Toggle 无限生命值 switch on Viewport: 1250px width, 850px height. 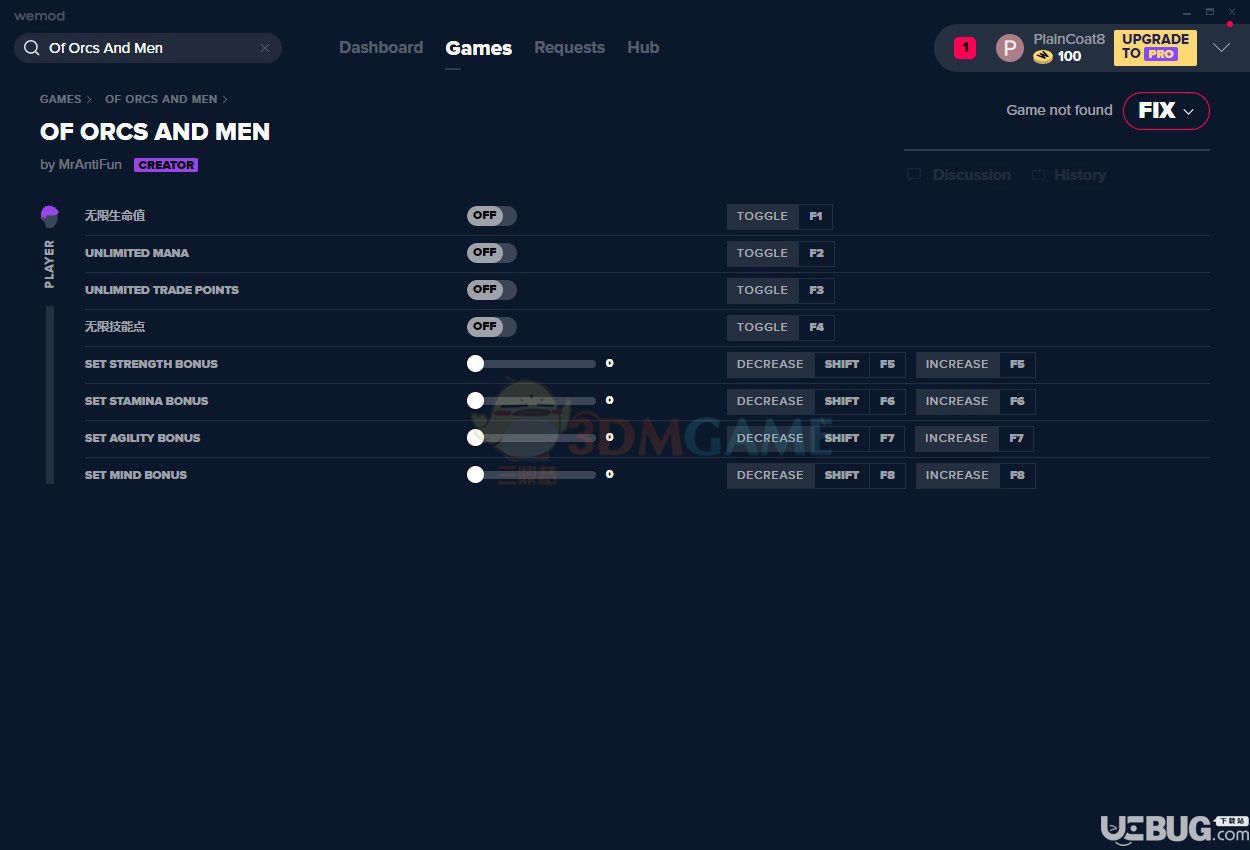tap(492, 216)
